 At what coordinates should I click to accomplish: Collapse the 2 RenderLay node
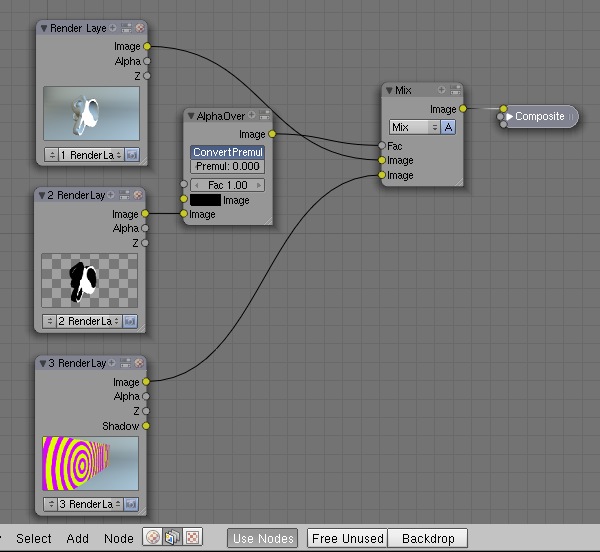tap(42, 195)
